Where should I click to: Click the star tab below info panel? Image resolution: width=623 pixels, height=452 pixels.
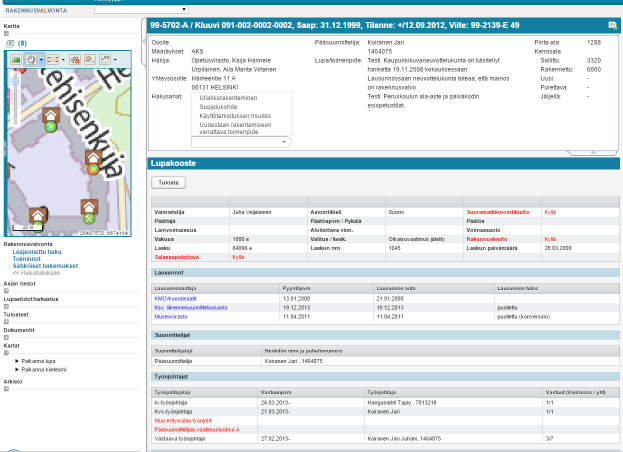click(593, 153)
